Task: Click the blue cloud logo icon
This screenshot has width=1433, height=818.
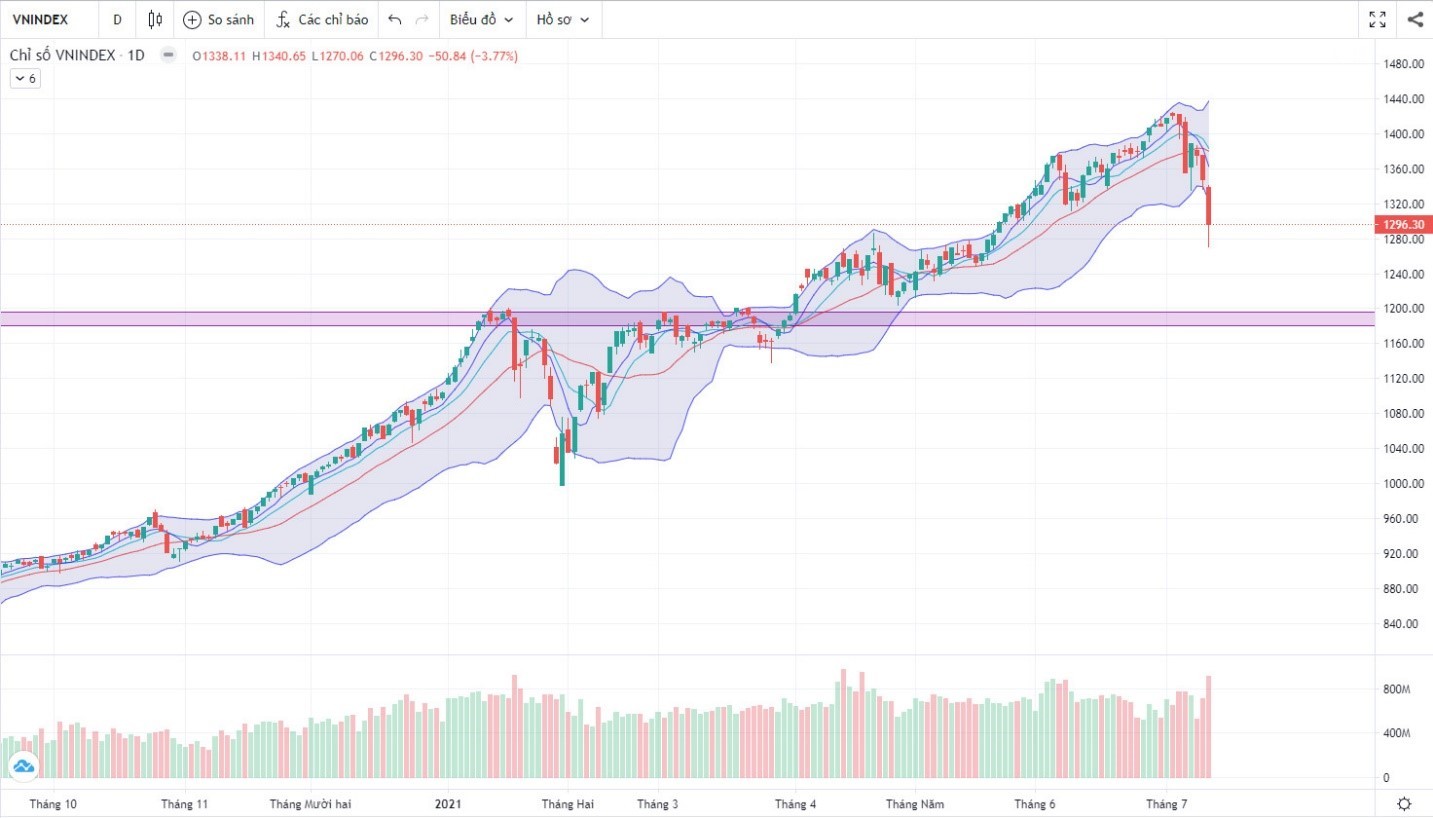Action: coord(22,767)
